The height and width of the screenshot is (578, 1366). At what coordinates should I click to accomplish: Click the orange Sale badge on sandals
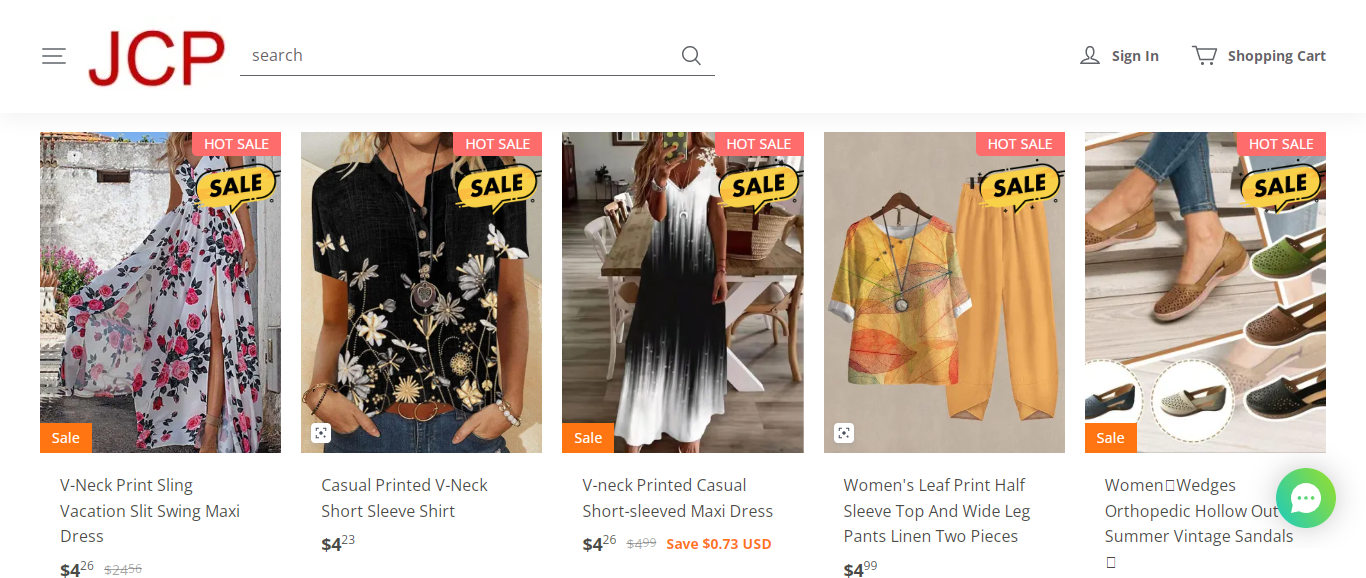click(1110, 438)
